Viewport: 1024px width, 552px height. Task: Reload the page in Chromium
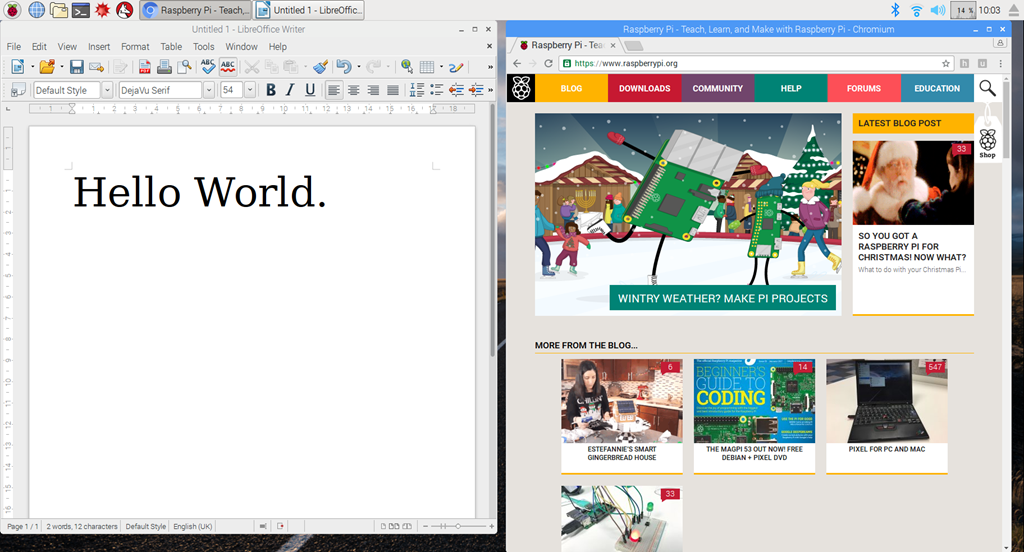point(549,63)
